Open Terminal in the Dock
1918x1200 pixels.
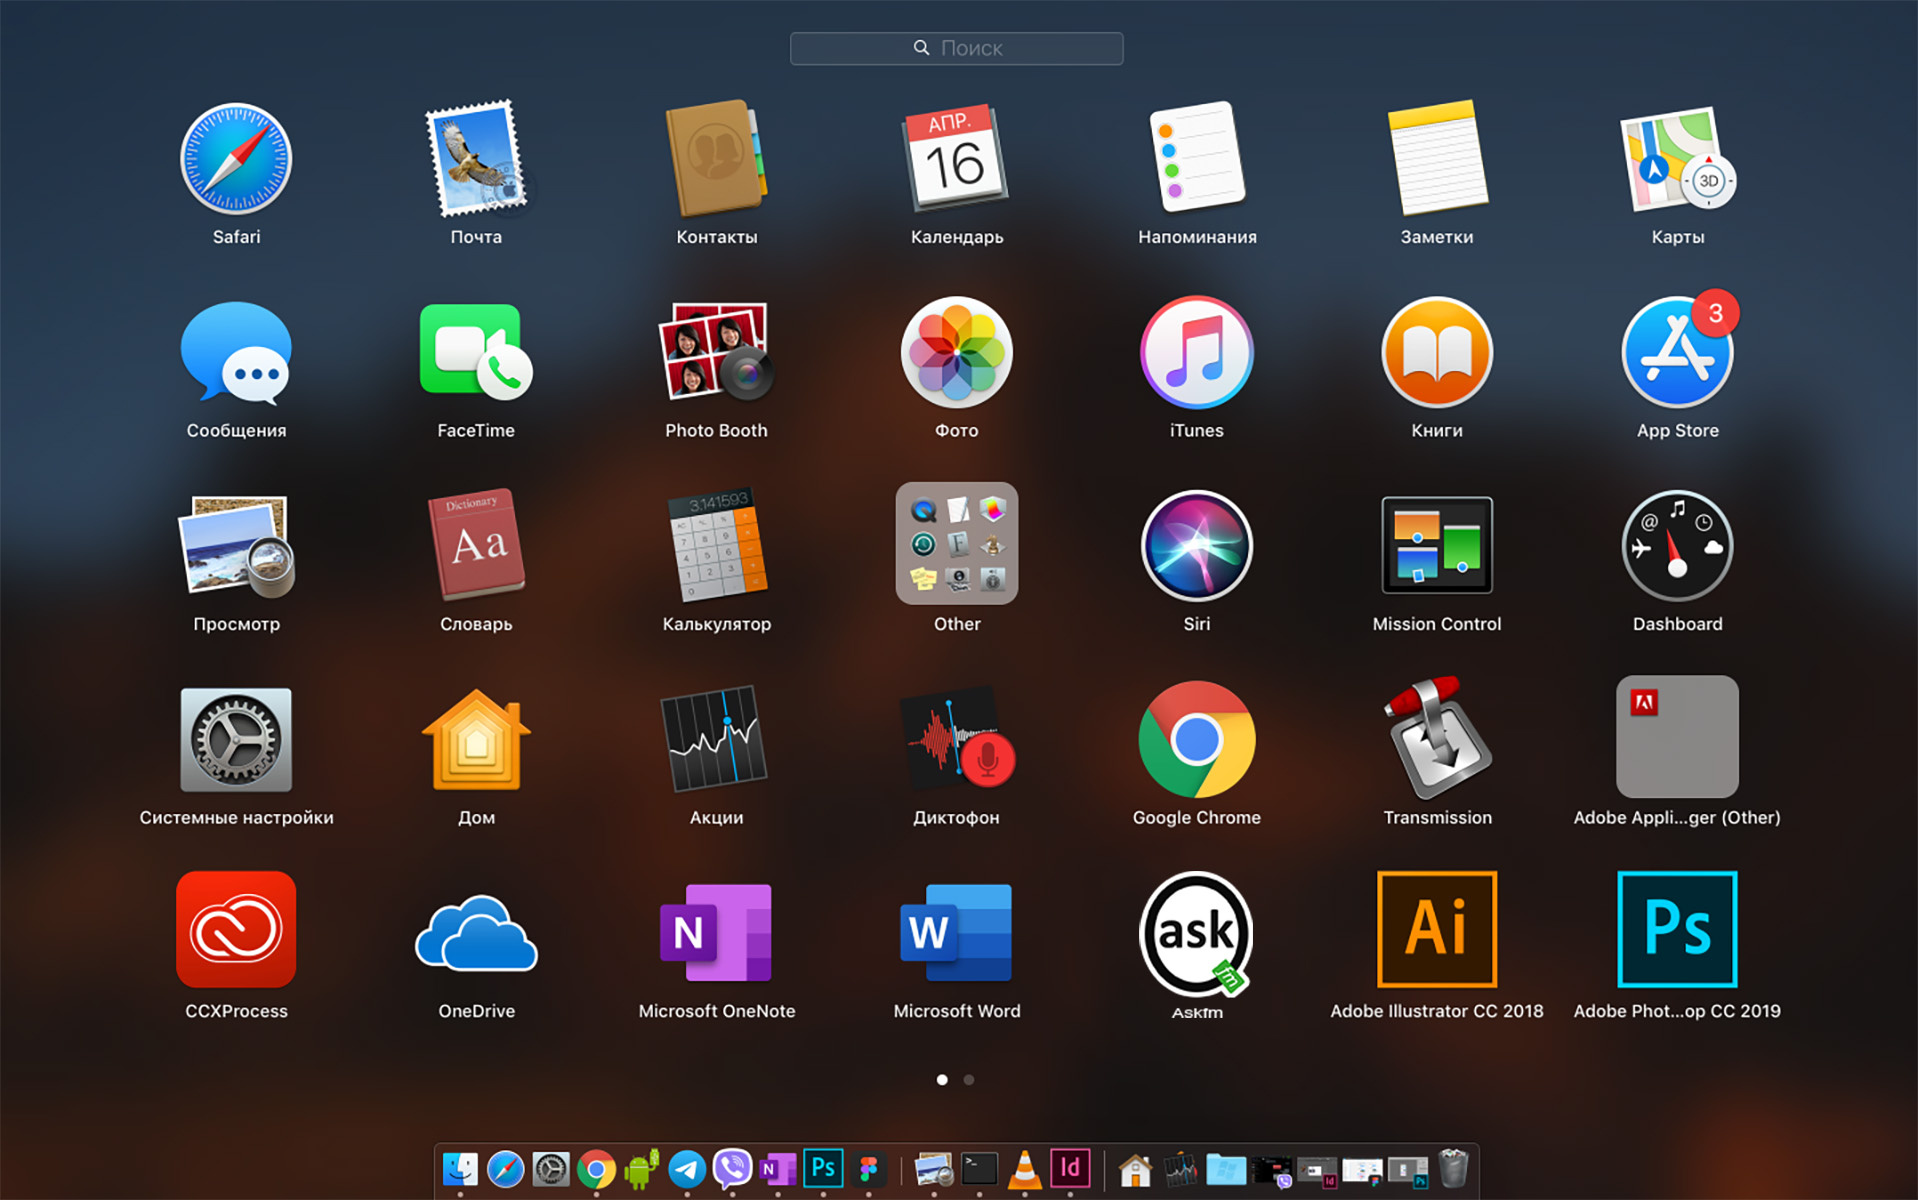coord(979,1169)
